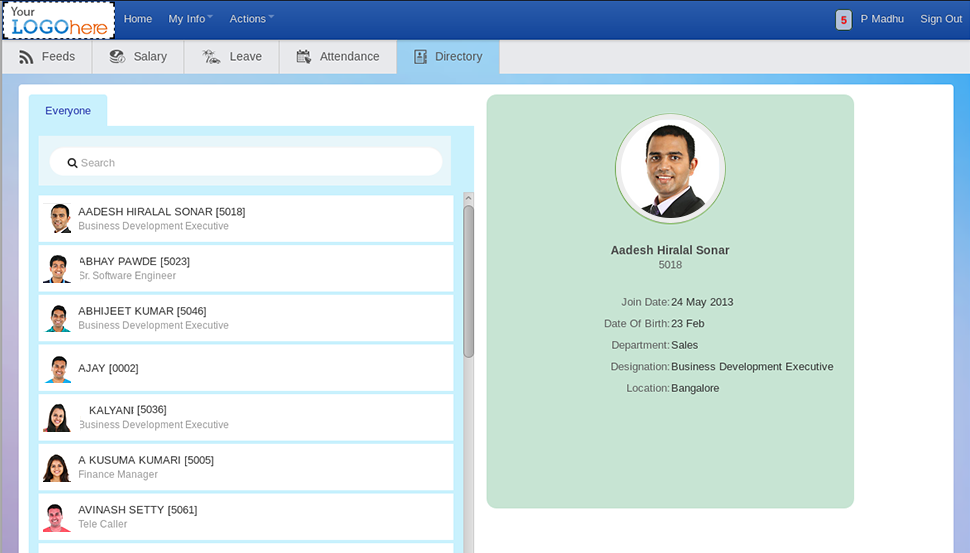Open the My Info dropdown menu
The image size is (970, 553).
click(x=190, y=19)
